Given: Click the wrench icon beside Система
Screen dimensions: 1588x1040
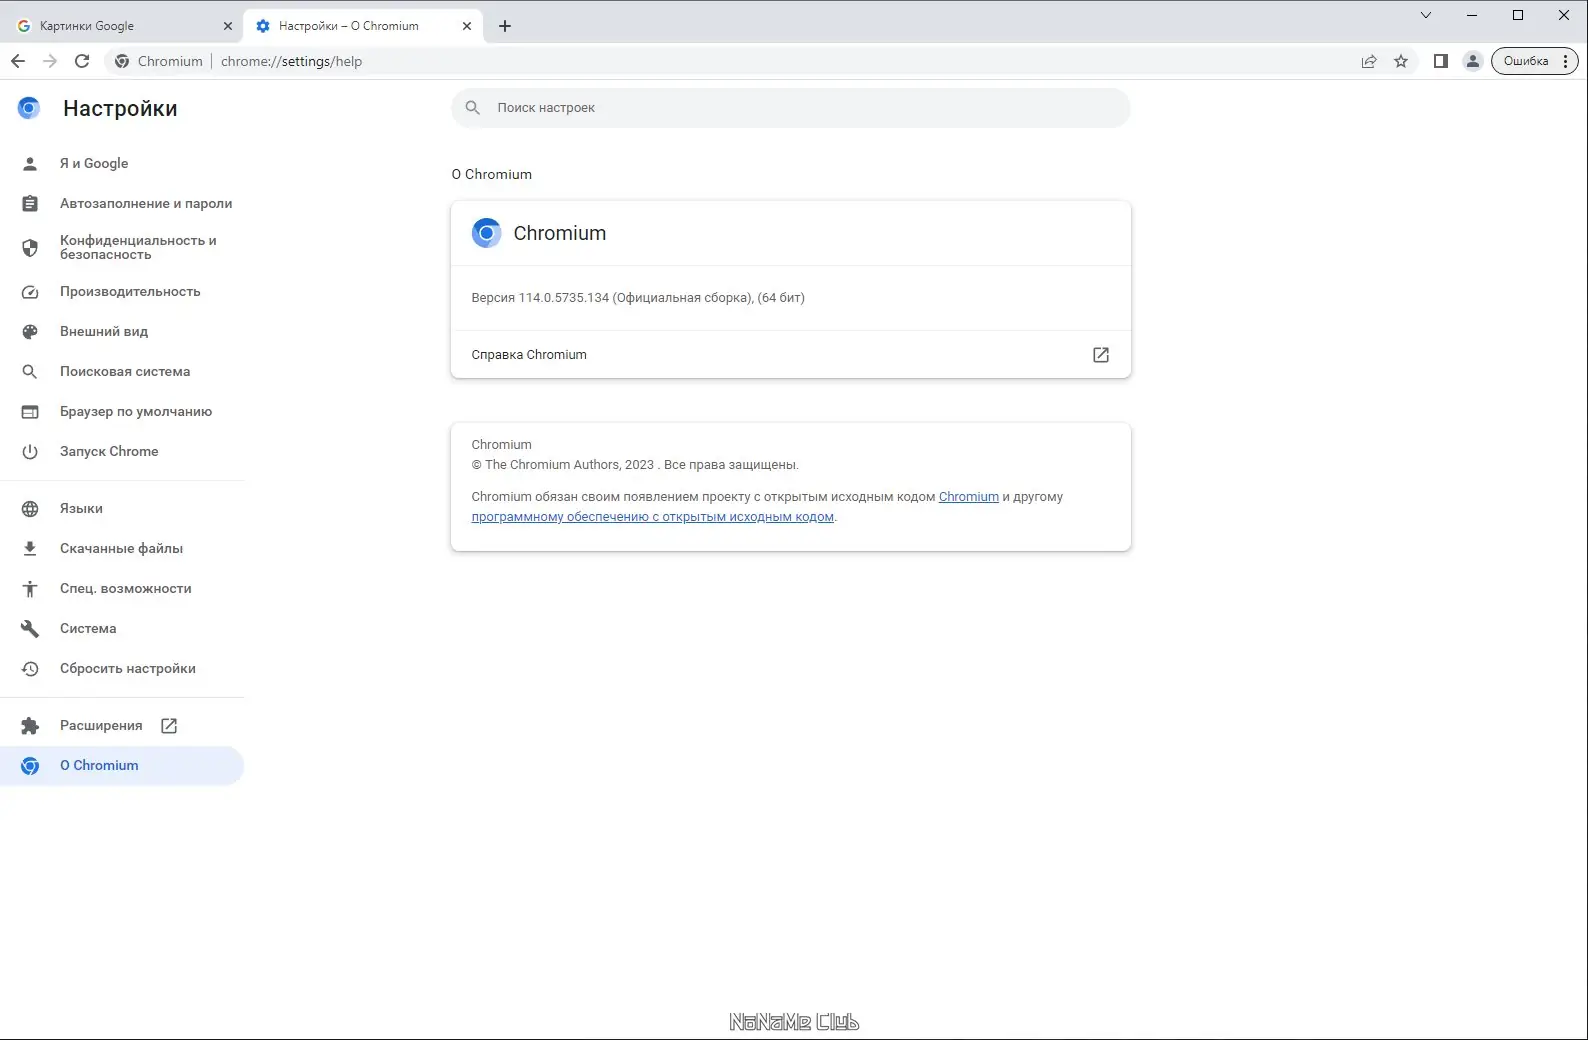Looking at the screenshot, I should 30,629.
